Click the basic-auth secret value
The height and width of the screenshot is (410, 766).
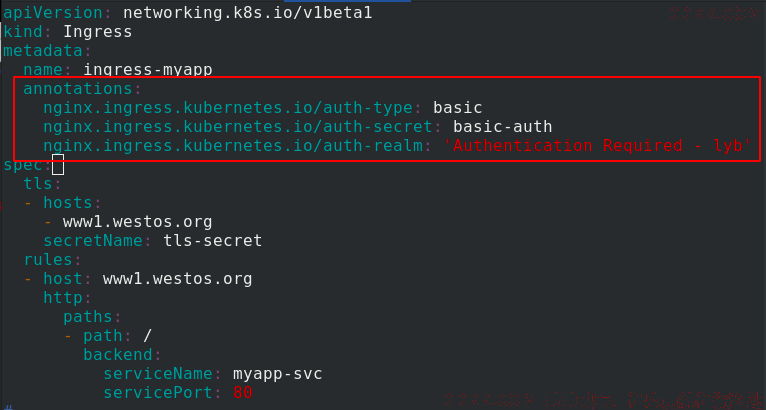(503, 127)
